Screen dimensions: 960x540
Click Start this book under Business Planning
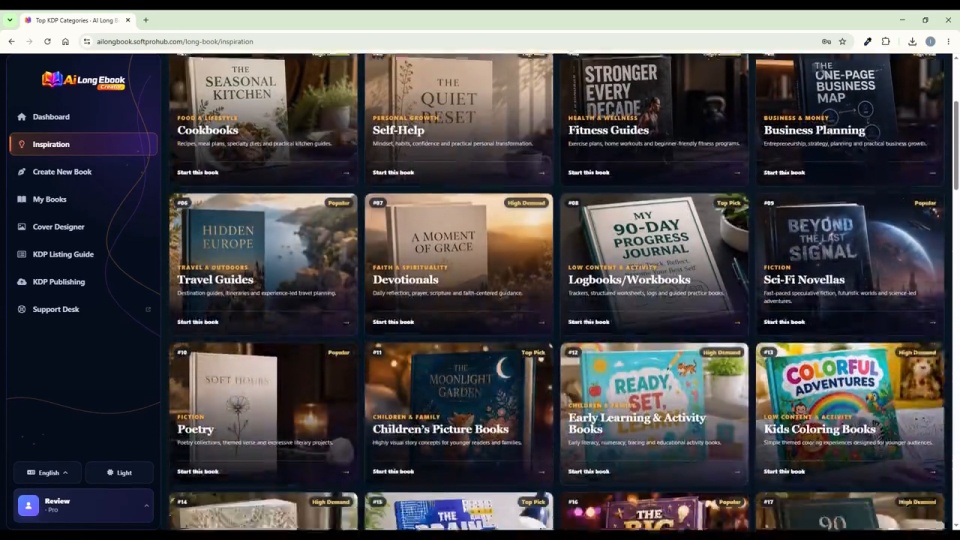[x=784, y=173]
